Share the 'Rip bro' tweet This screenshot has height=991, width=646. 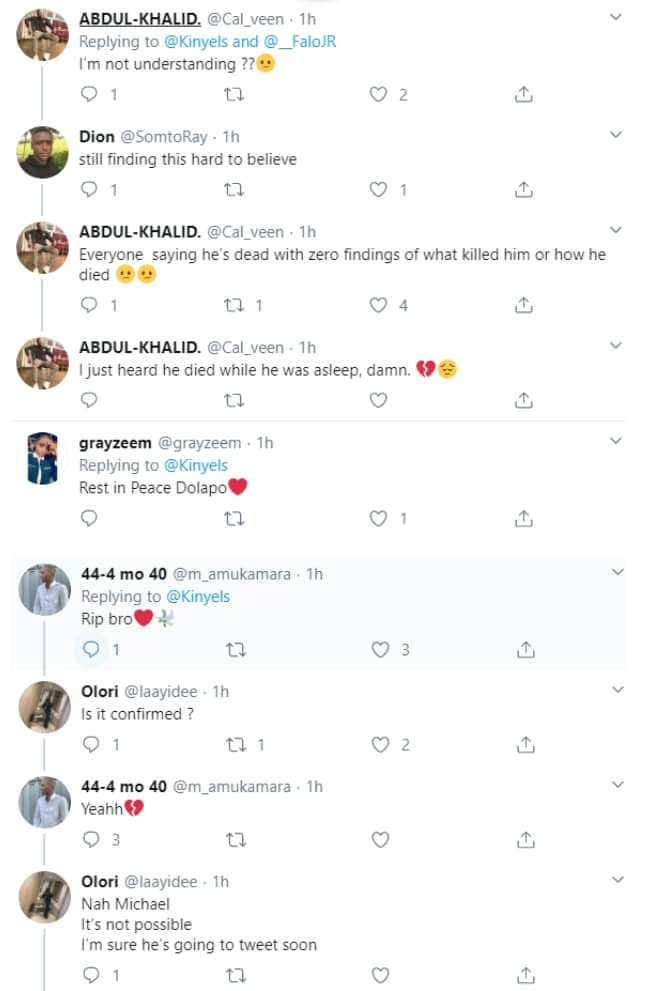523,650
